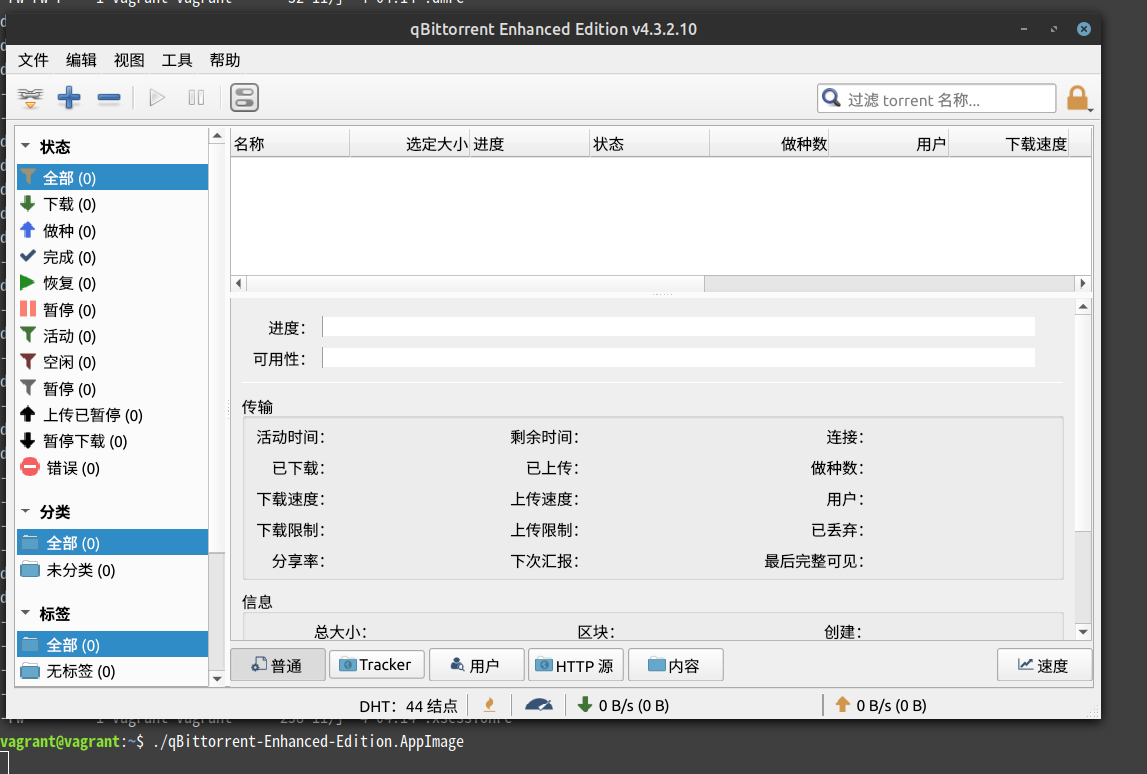Image resolution: width=1147 pixels, height=774 pixels.
Task: Select 暂停 (0) with red pause bars icon
Action: tap(113, 309)
